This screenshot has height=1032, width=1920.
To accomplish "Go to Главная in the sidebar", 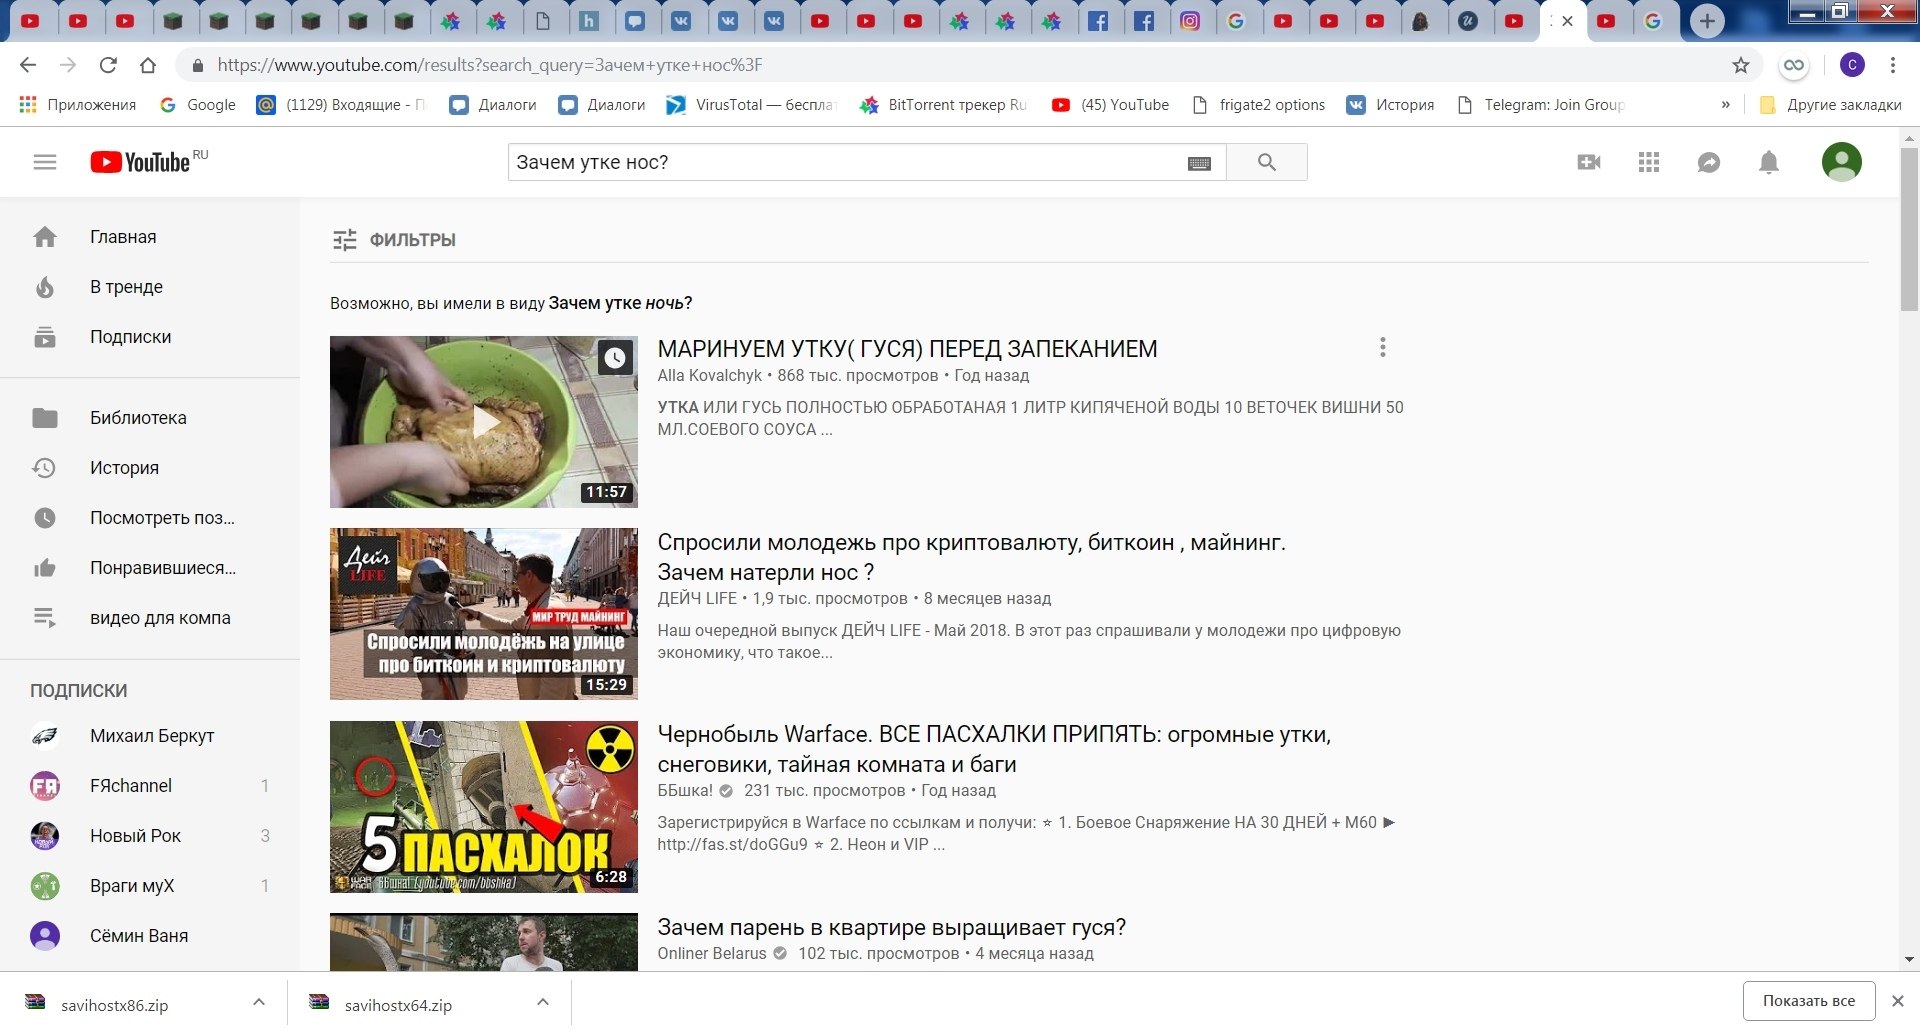I will 150,237.
